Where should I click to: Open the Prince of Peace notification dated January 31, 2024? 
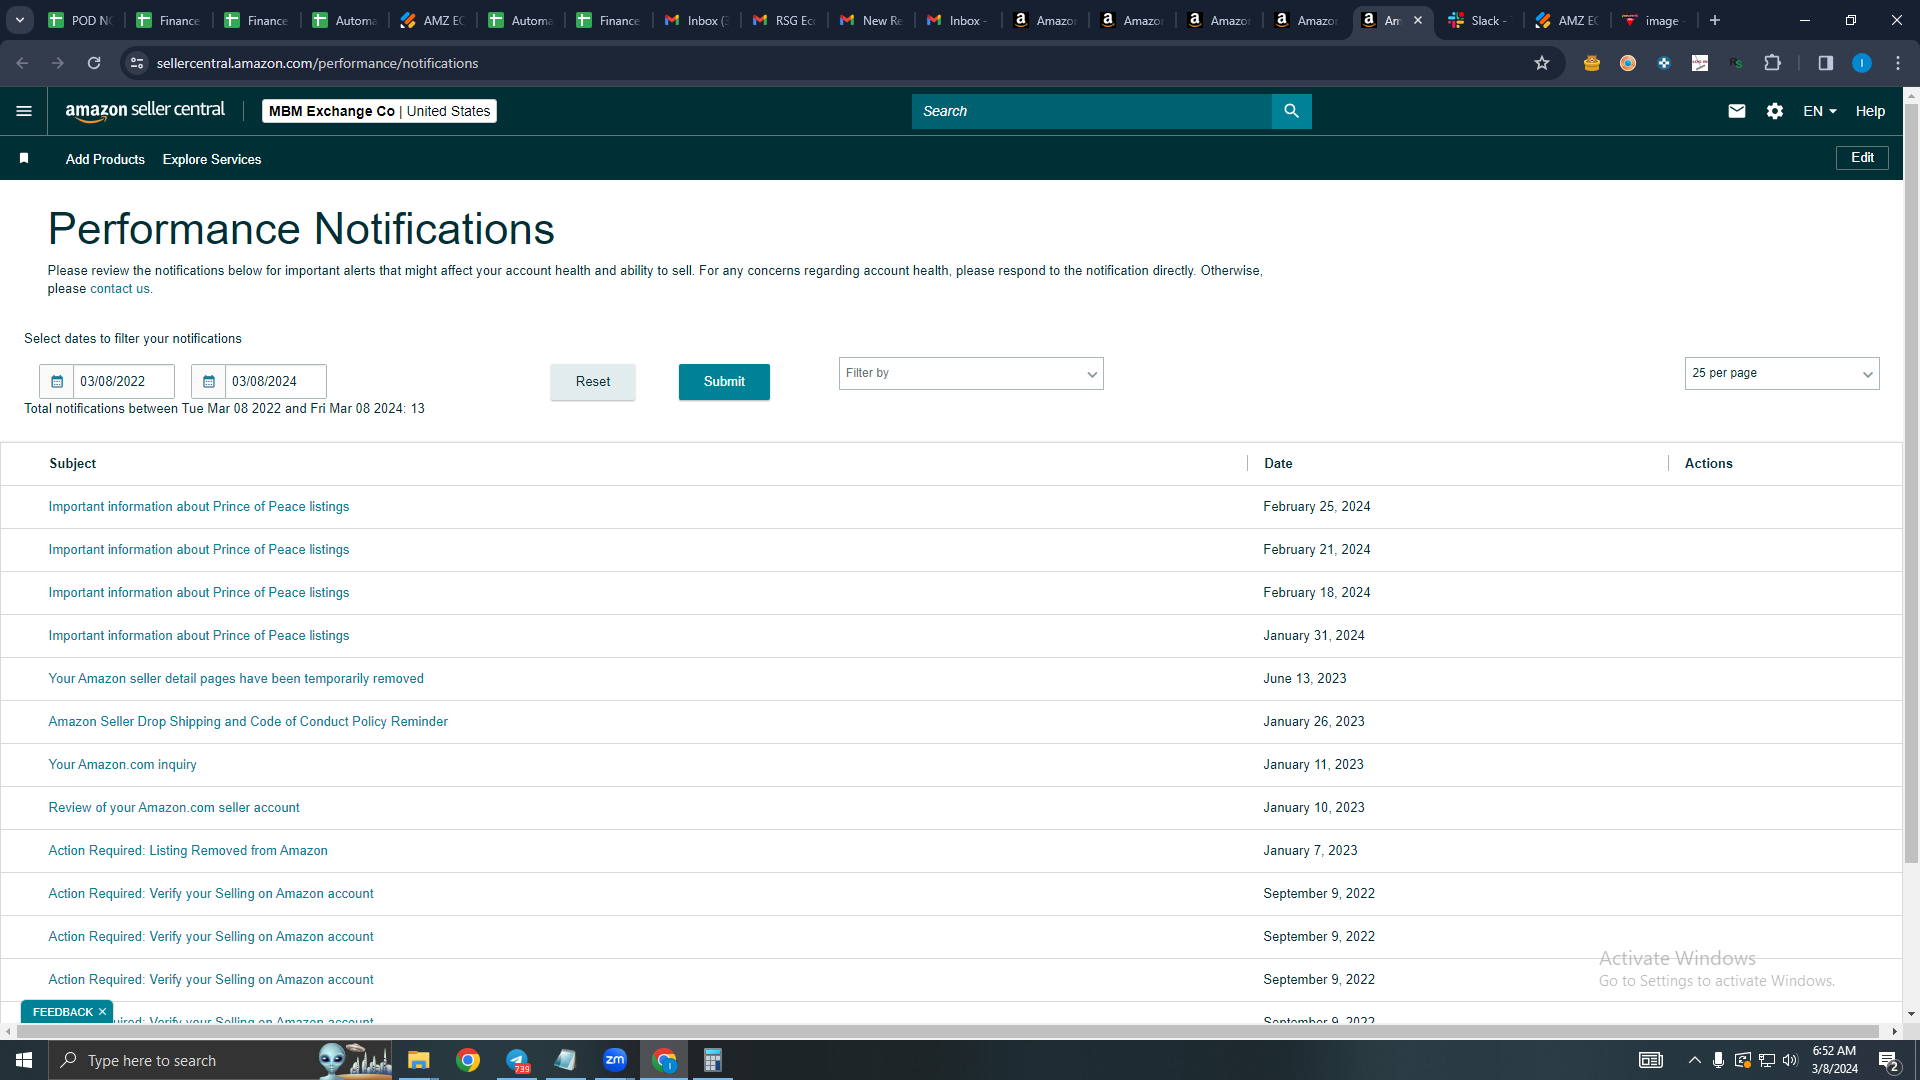click(x=199, y=636)
